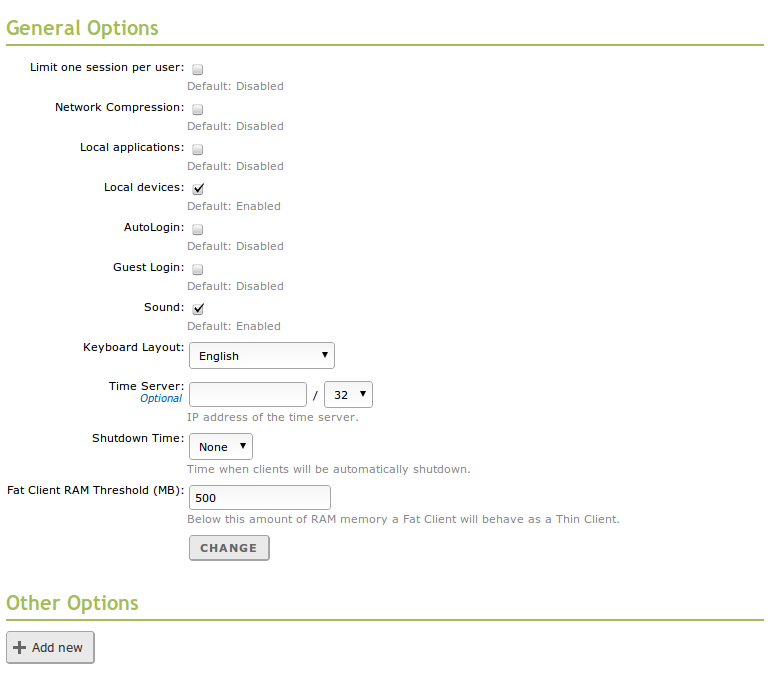Open the Shutdown Time dropdown

coord(221,447)
